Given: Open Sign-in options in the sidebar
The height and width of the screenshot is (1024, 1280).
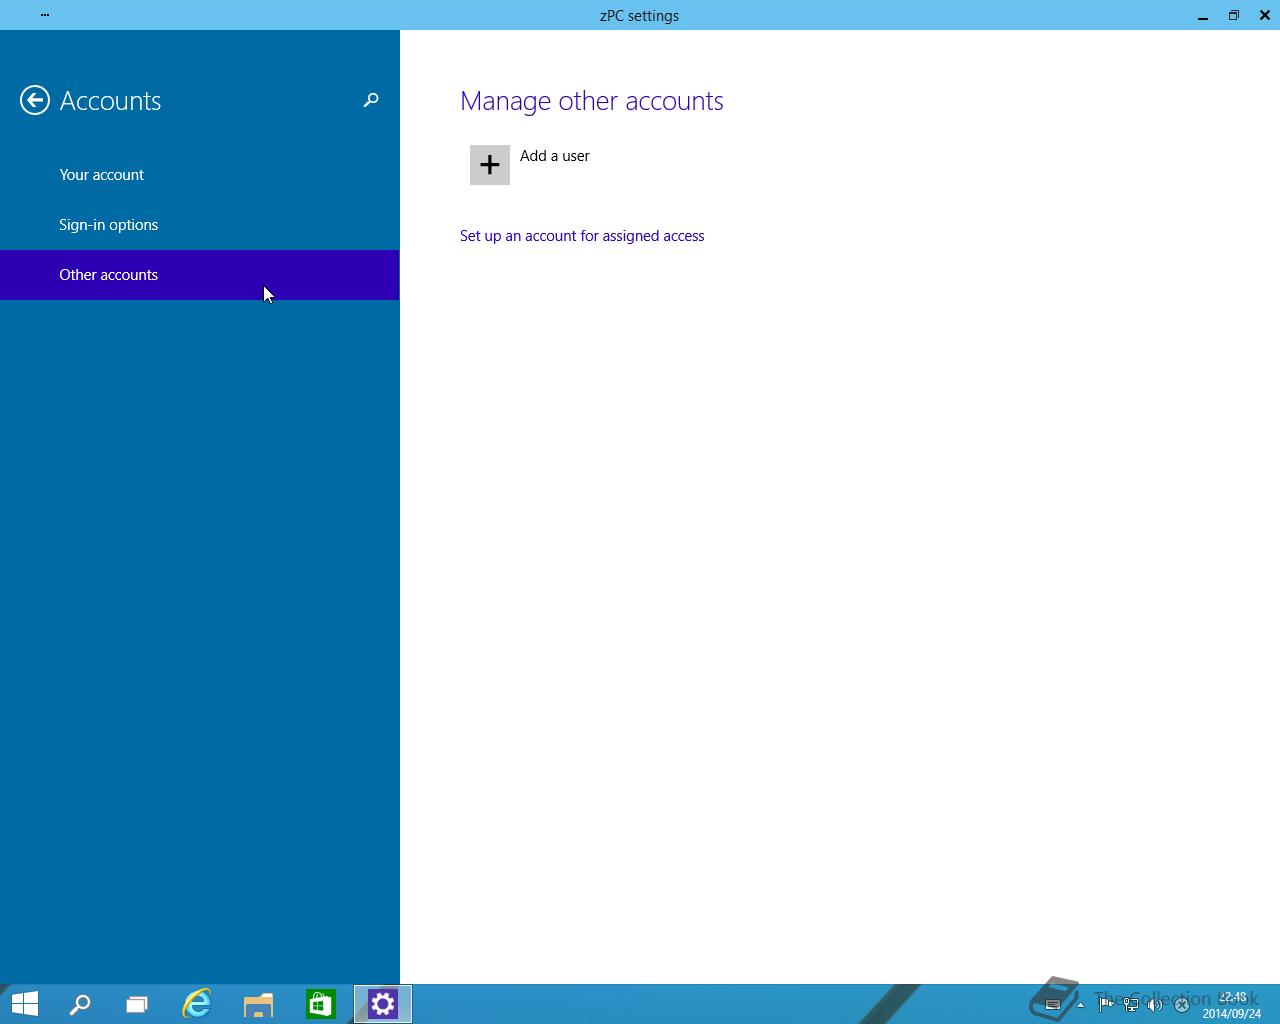Looking at the screenshot, I should (108, 225).
